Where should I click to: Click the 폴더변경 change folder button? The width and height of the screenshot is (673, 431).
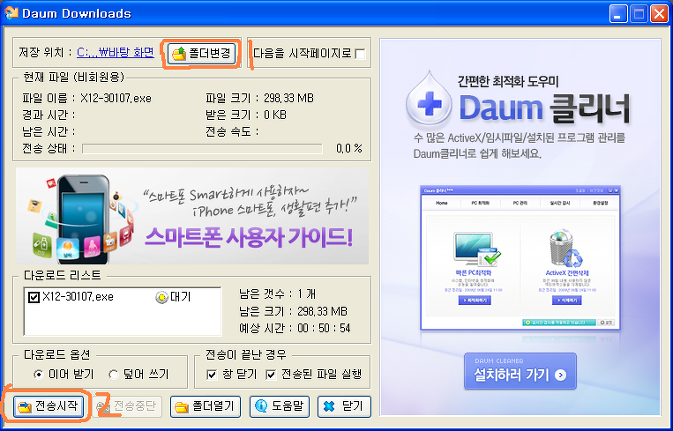(201, 53)
